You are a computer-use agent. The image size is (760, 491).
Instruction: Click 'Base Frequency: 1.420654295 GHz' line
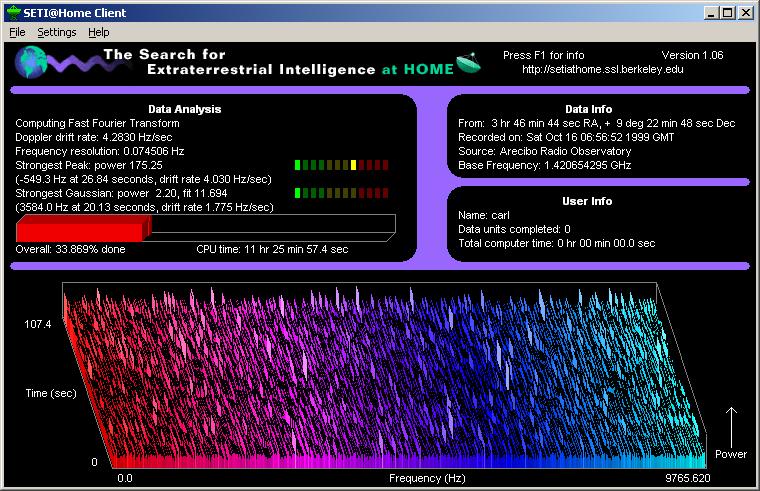tap(545, 165)
